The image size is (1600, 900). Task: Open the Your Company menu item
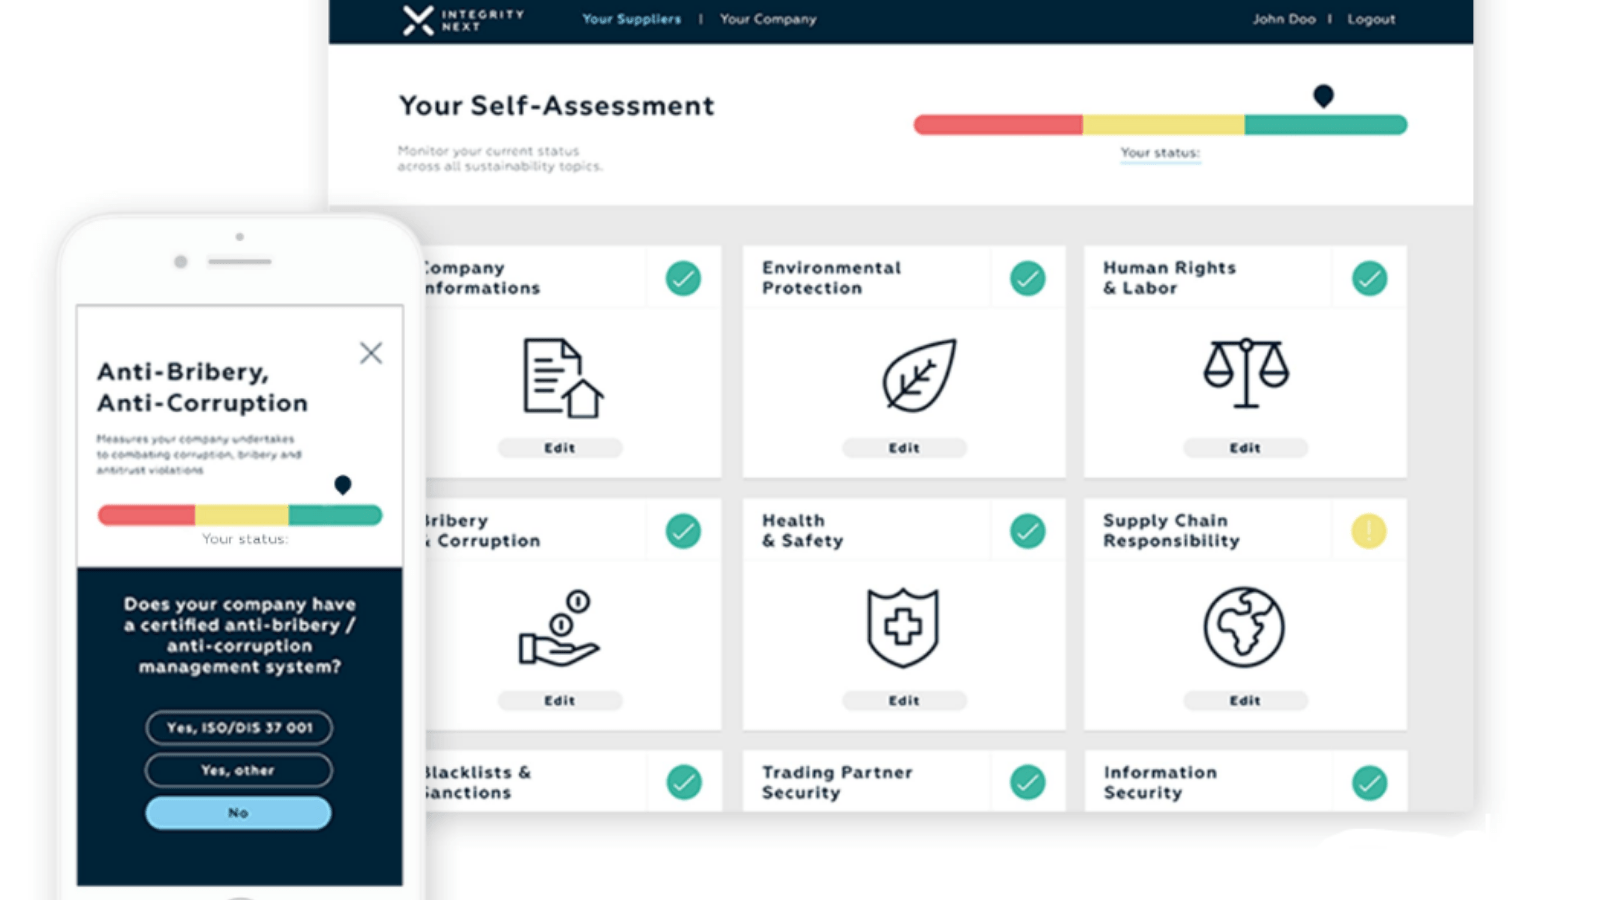tap(768, 19)
